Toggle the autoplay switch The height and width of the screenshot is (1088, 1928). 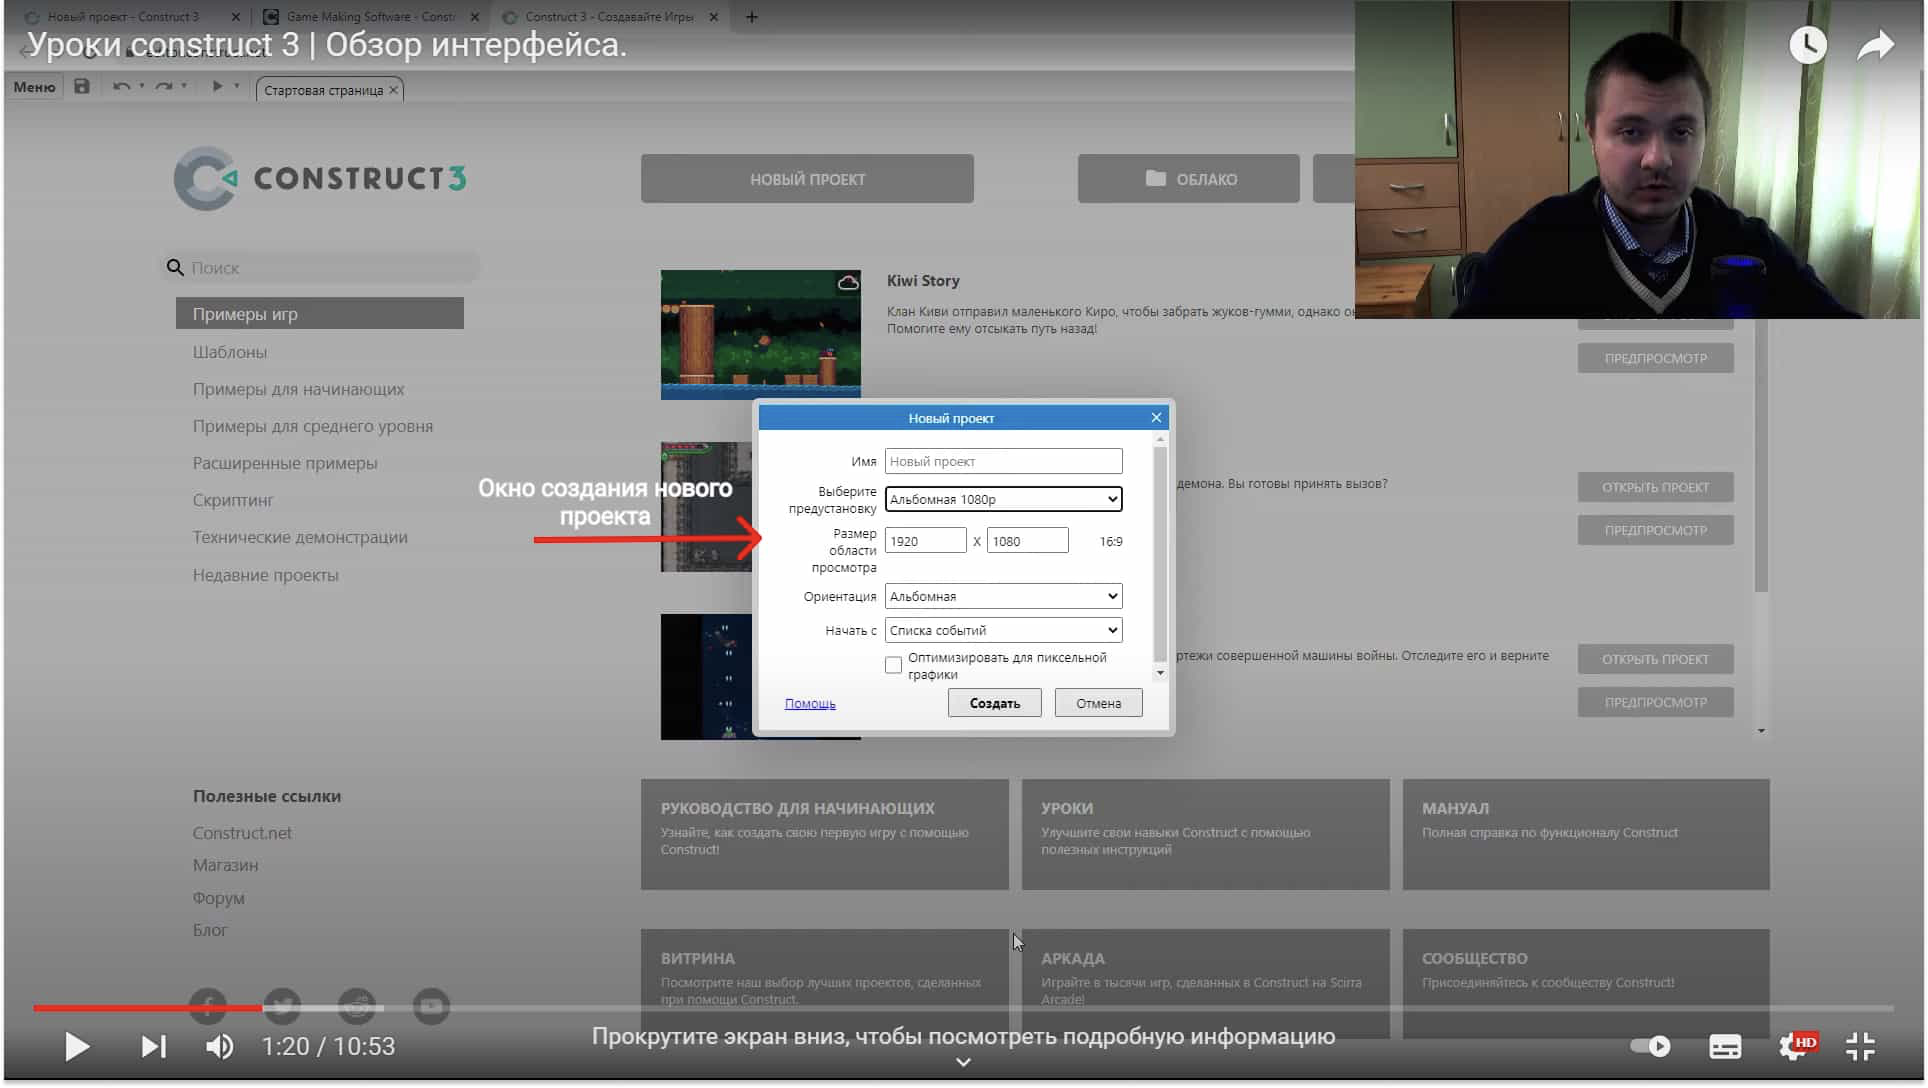click(1650, 1047)
